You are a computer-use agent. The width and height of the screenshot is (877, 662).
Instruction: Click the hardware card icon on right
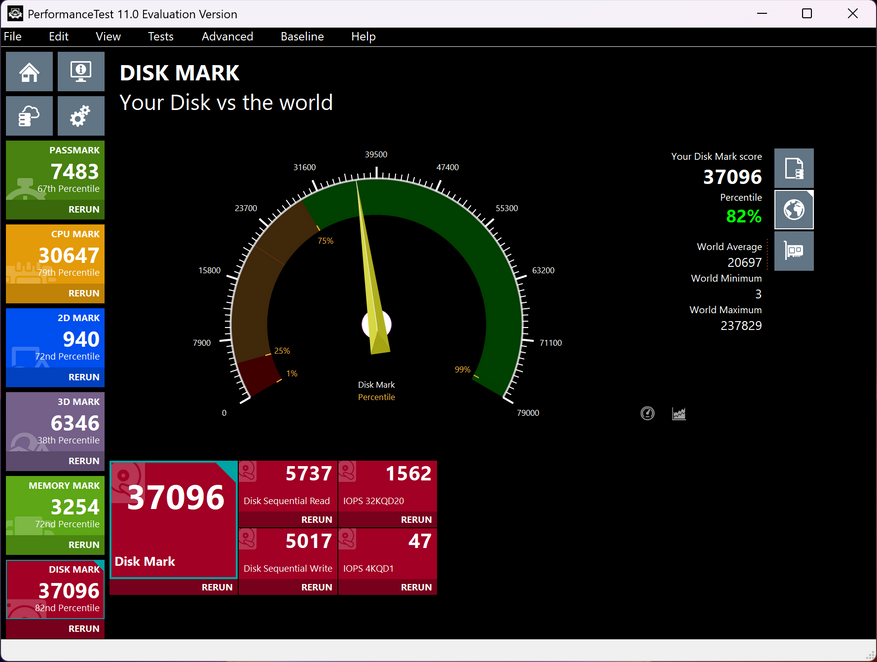coord(794,251)
